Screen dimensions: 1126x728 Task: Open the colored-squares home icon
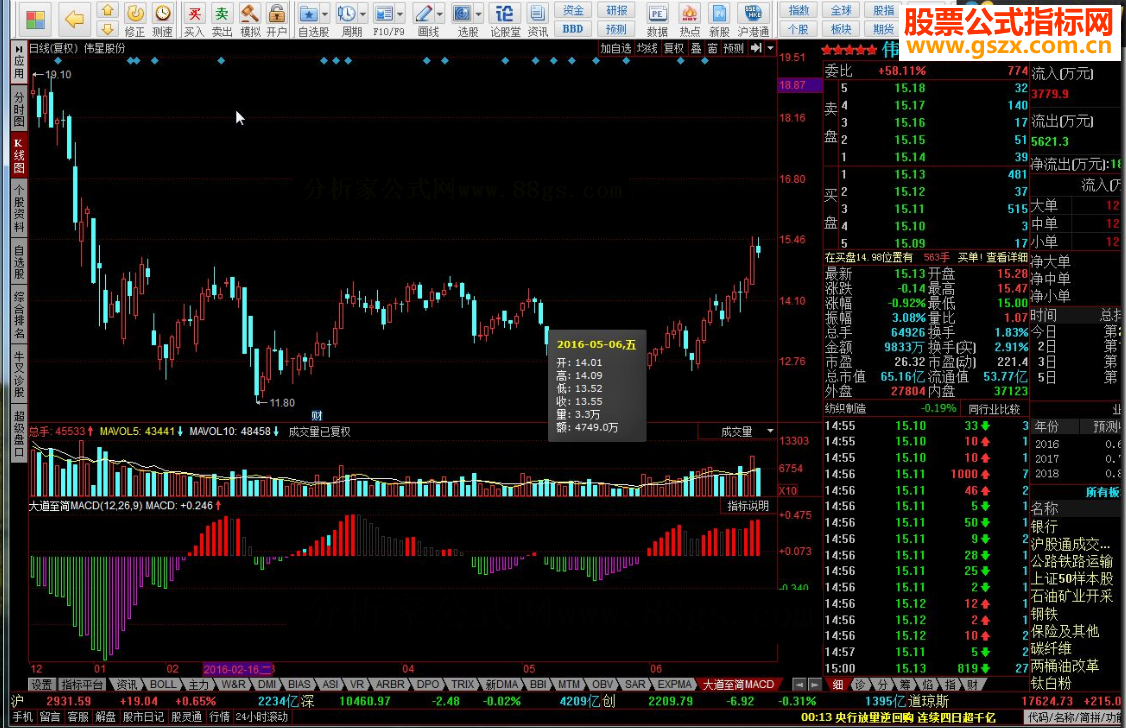point(34,19)
